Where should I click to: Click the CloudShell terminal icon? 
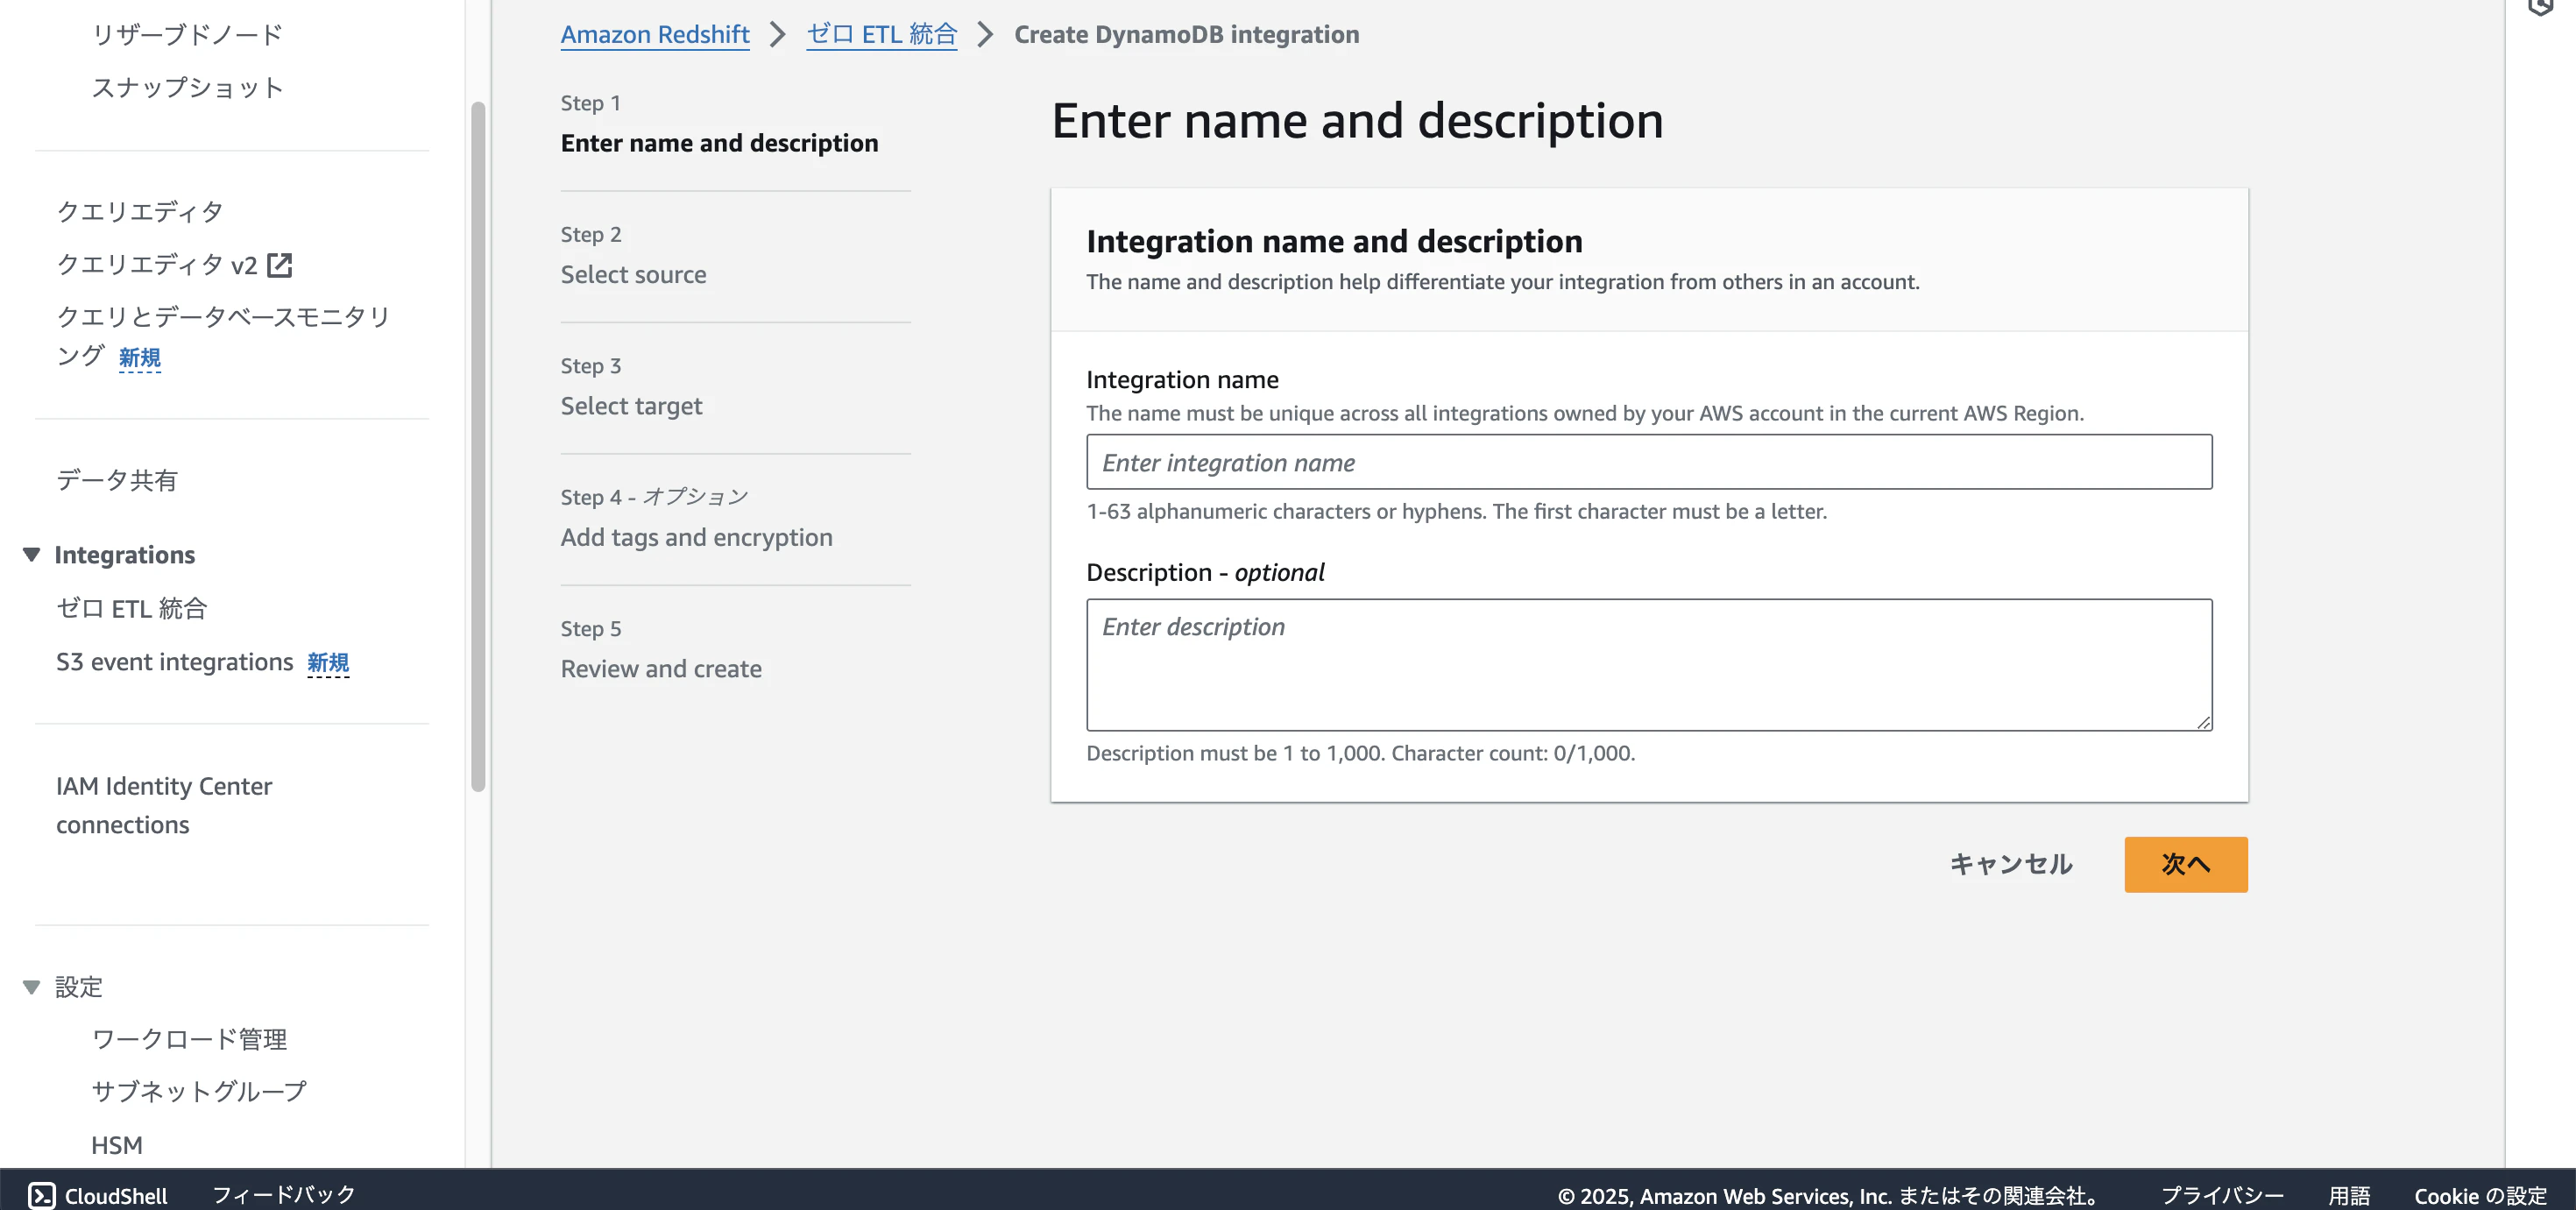(41, 1195)
